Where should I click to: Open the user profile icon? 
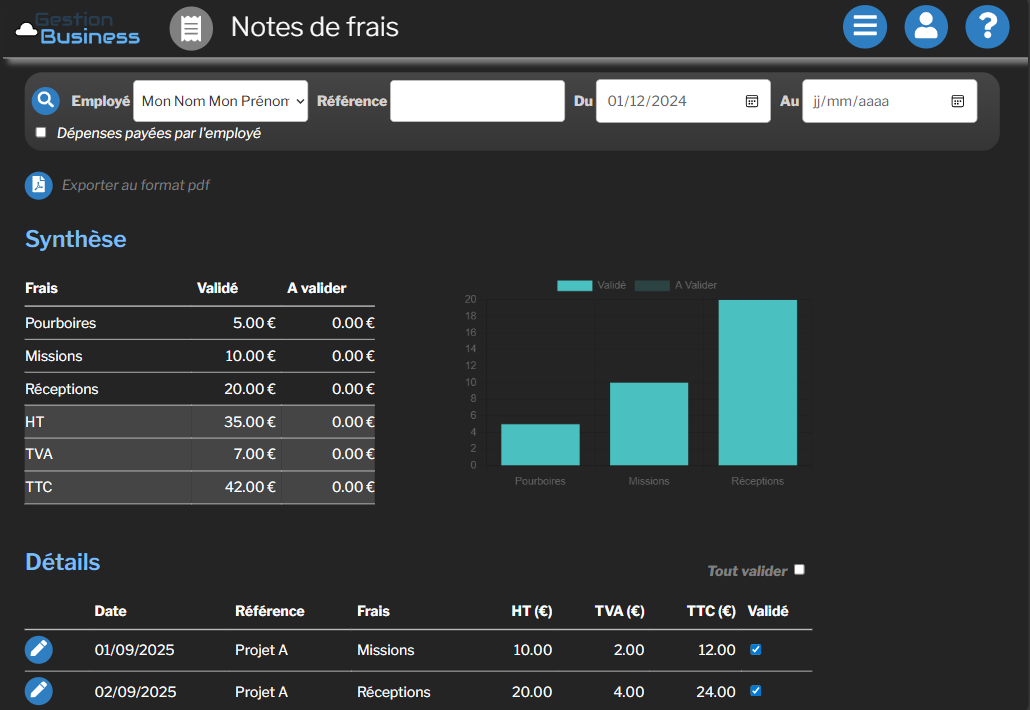point(926,27)
